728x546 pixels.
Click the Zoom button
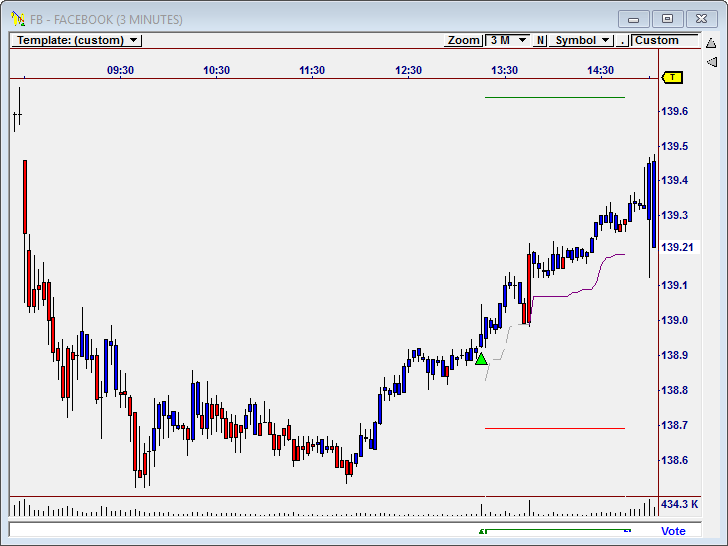463,40
